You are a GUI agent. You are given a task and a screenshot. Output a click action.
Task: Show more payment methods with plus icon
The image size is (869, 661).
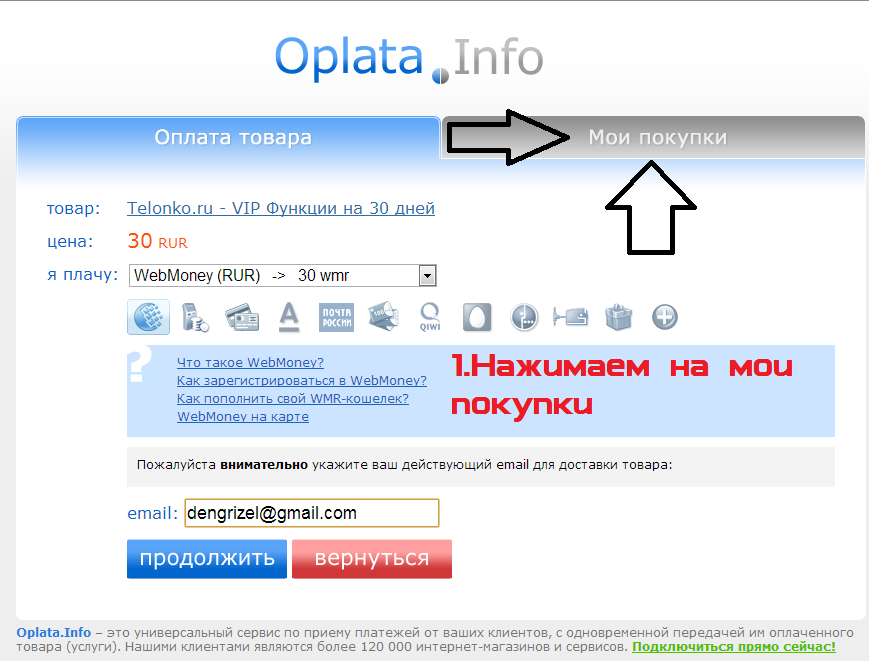tap(664, 317)
